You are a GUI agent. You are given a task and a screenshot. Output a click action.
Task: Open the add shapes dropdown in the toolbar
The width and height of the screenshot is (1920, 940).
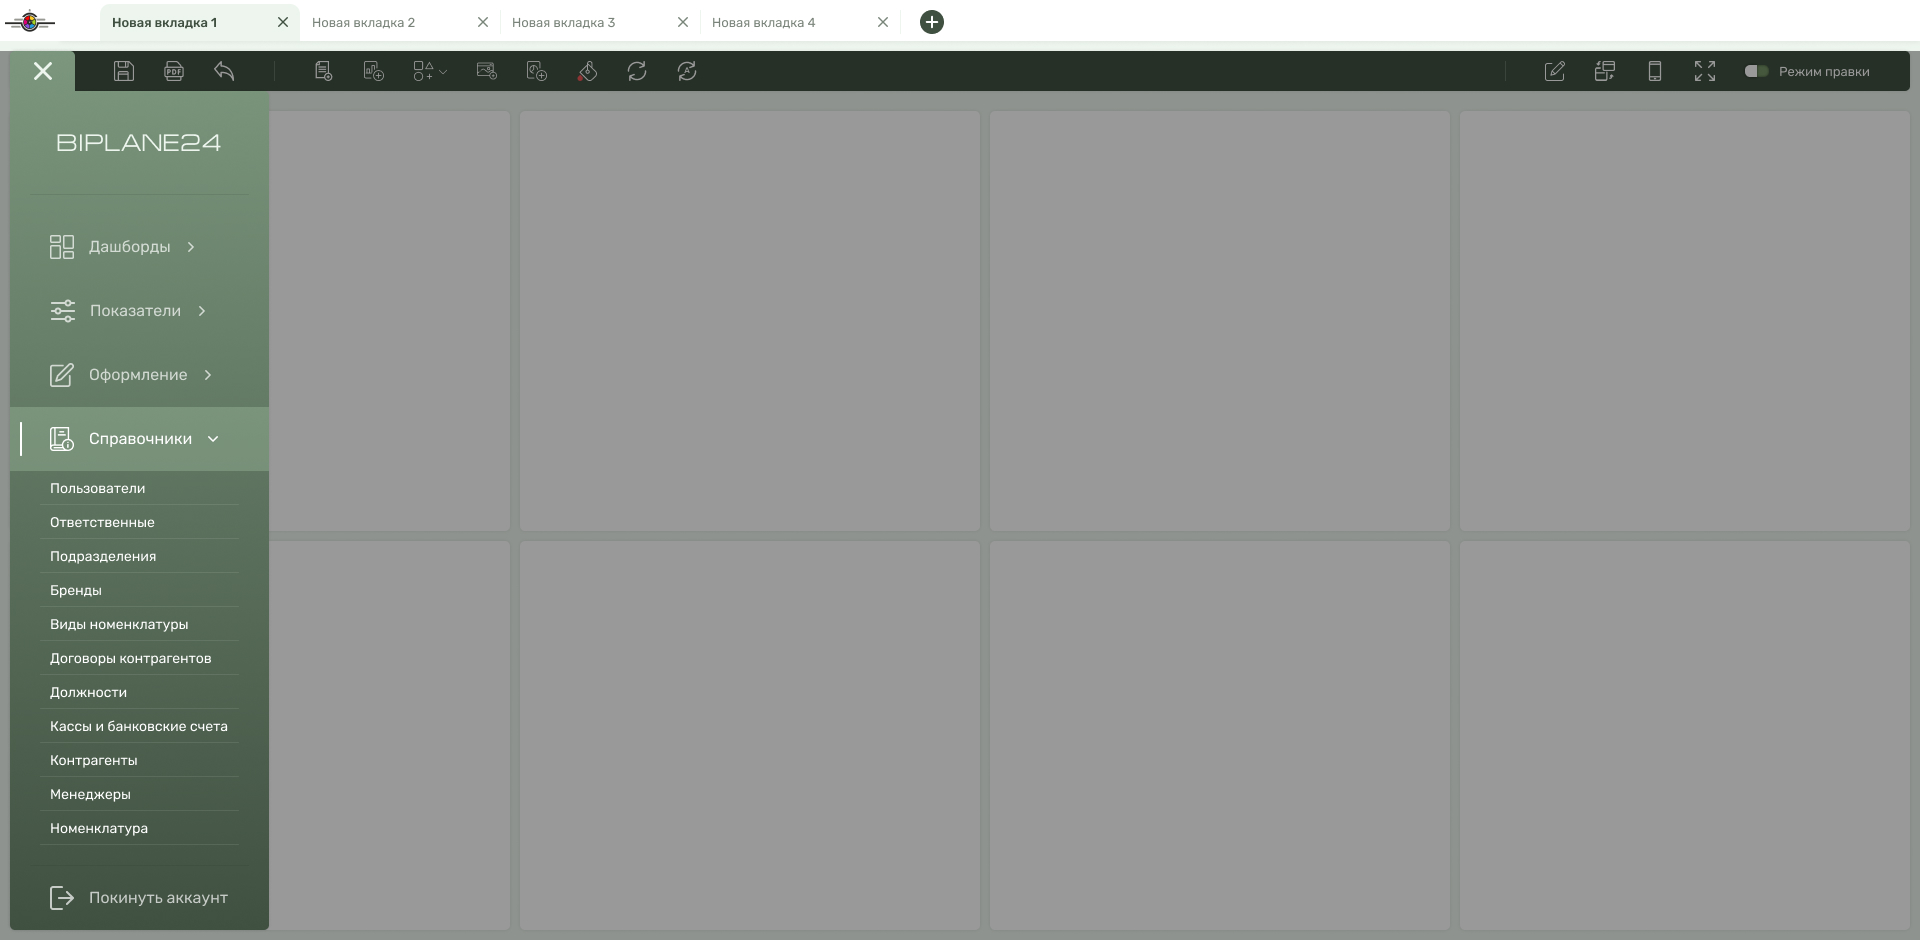[x=430, y=71]
